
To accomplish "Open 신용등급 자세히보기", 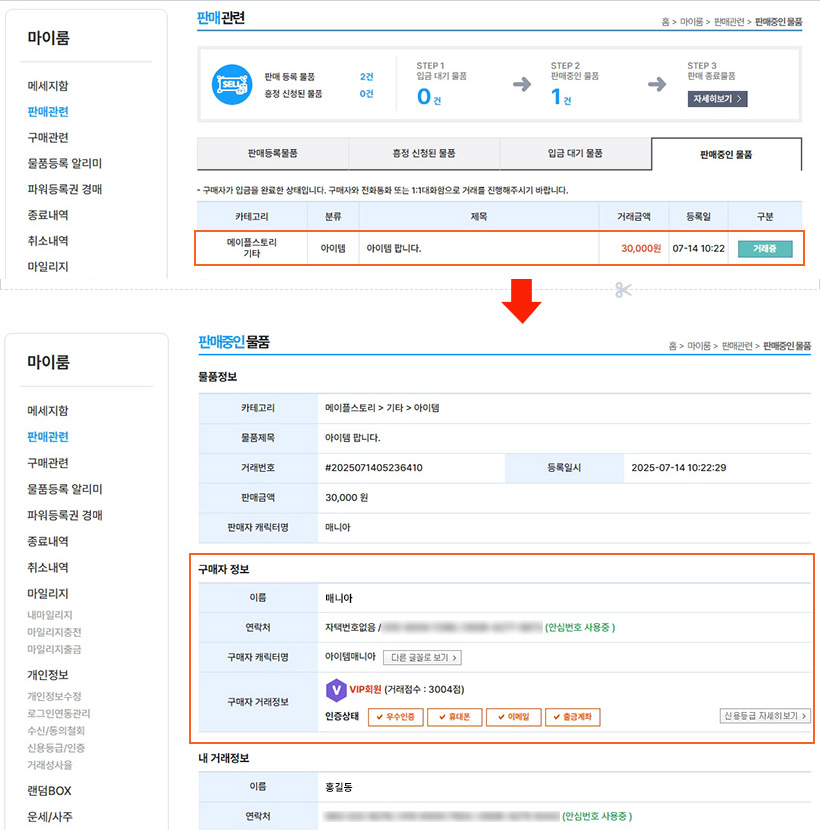I will pyautogui.click(x=765, y=716).
